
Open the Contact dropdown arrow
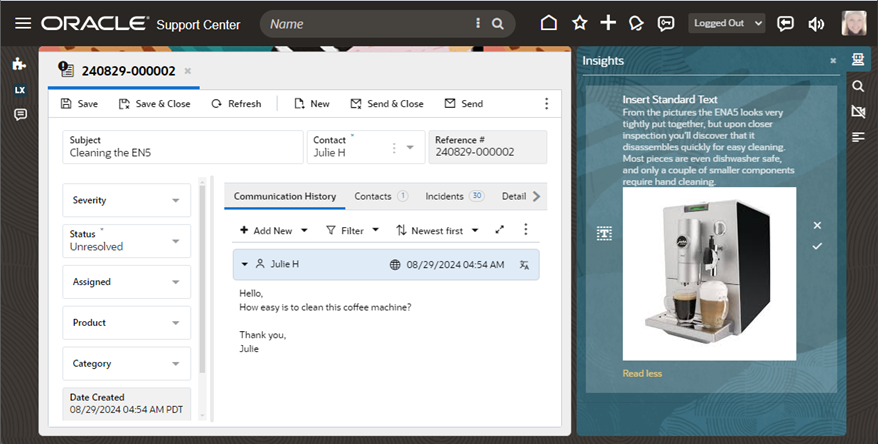click(x=410, y=147)
